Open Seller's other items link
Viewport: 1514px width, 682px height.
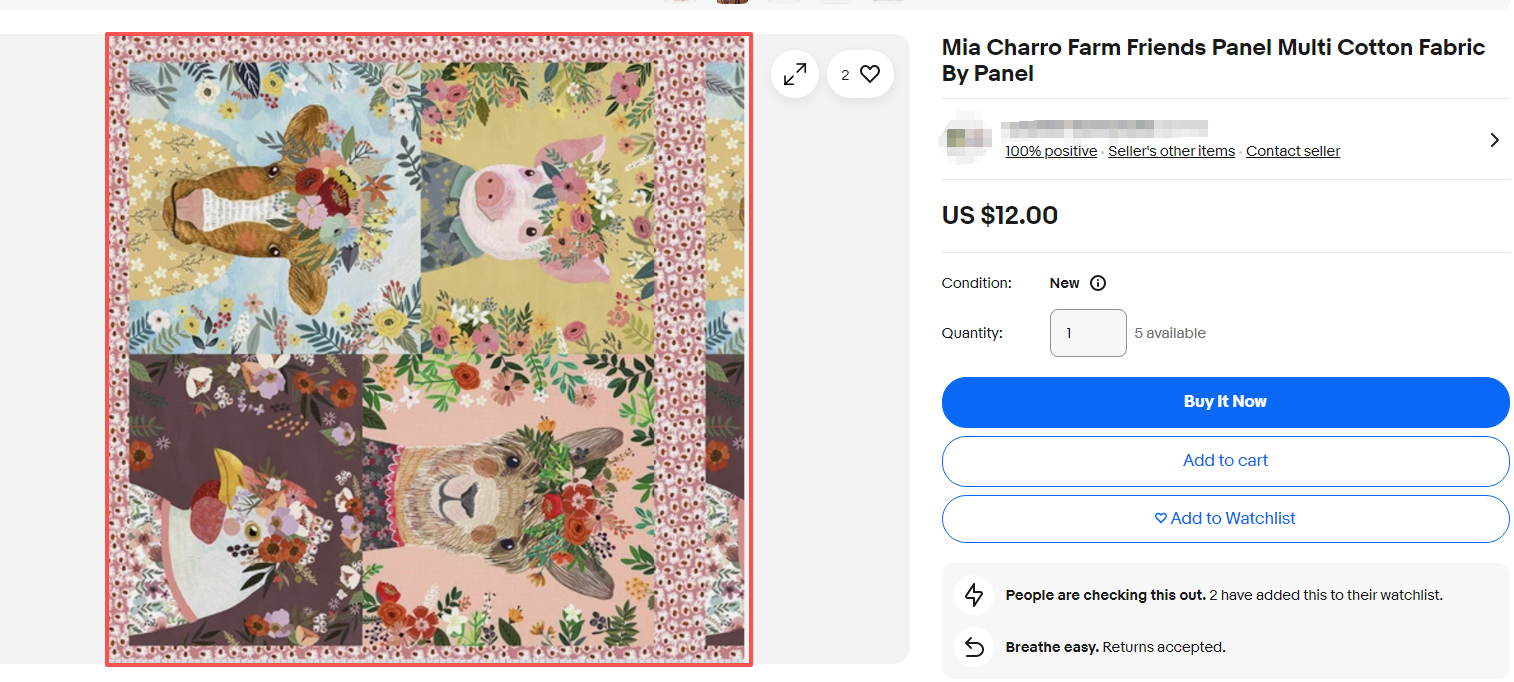pyautogui.click(x=1171, y=151)
